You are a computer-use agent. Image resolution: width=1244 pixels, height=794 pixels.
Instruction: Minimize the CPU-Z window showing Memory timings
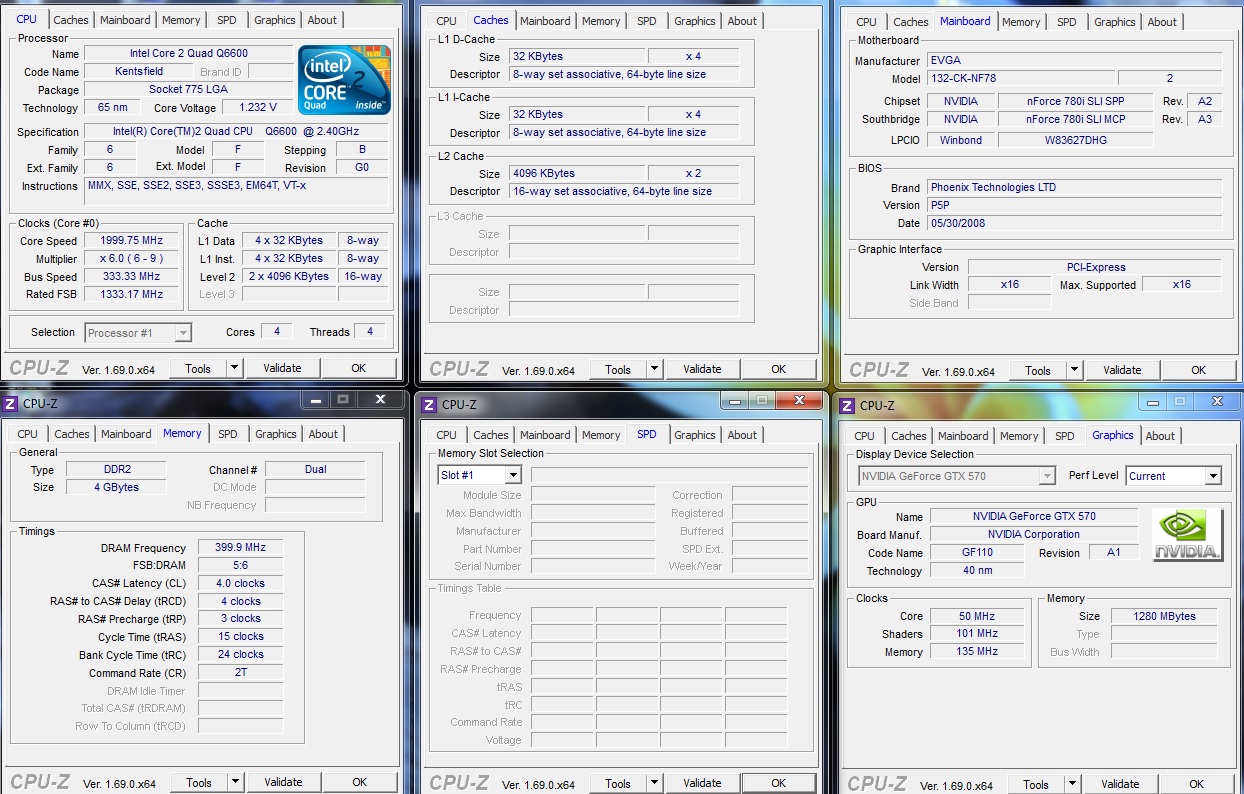[318, 399]
